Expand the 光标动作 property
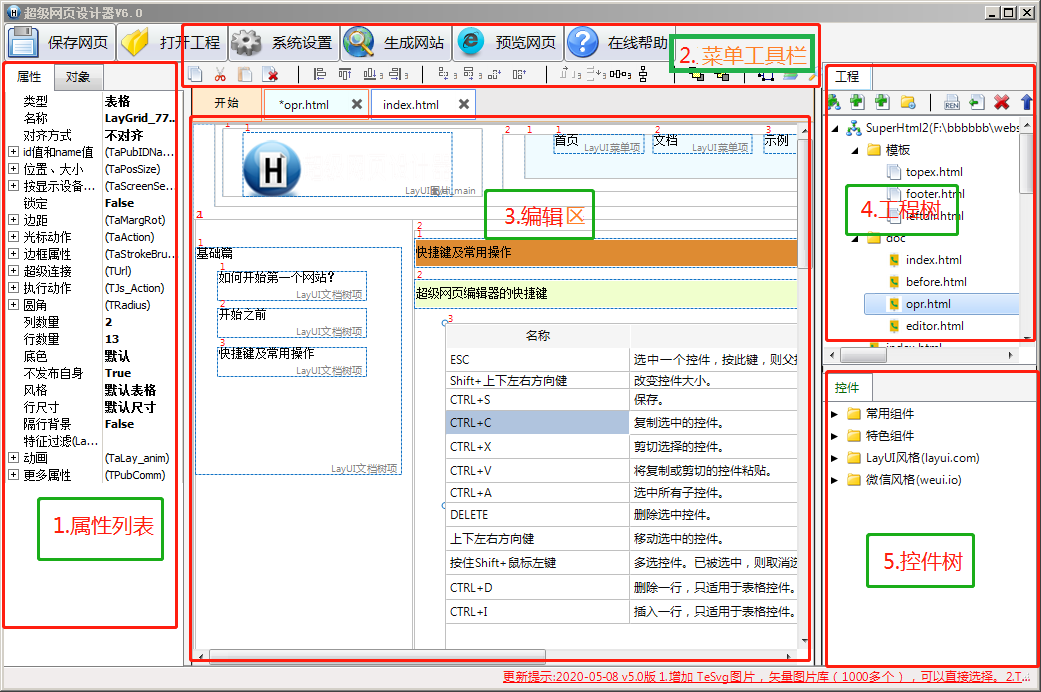Viewport: 1041px width, 692px height. pyautogui.click(x=13, y=236)
